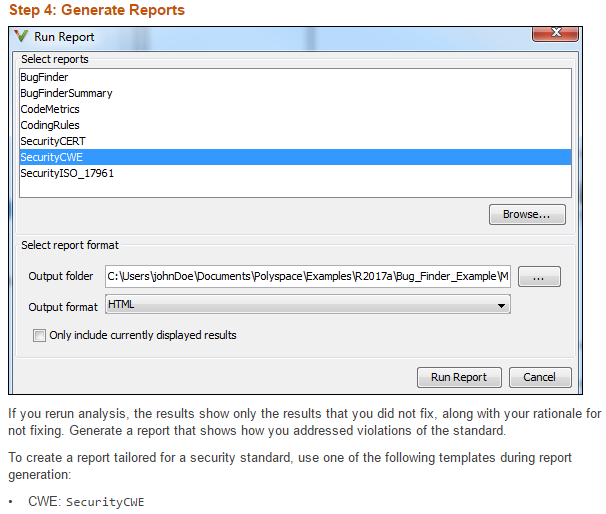The height and width of the screenshot is (514, 606).
Task: Click the Output format label
Action: (63, 307)
